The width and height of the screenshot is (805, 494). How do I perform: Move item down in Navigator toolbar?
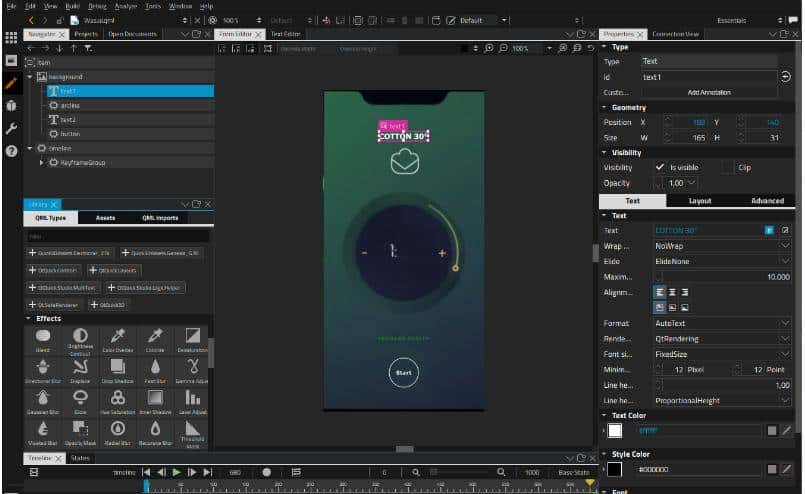[x=59, y=48]
